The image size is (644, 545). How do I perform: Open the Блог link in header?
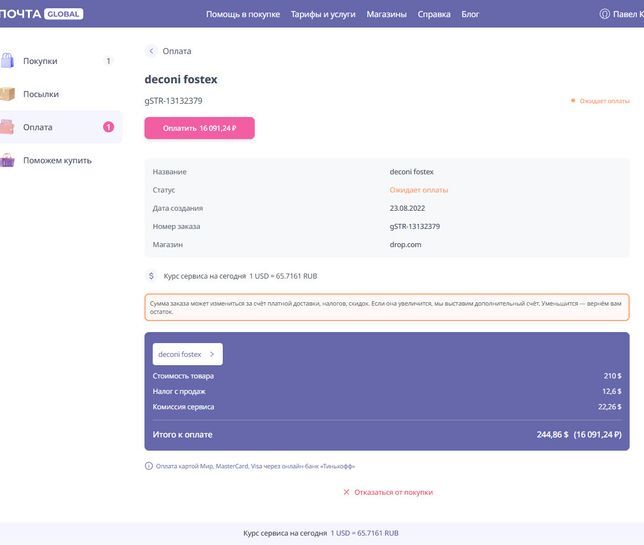click(x=470, y=14)
